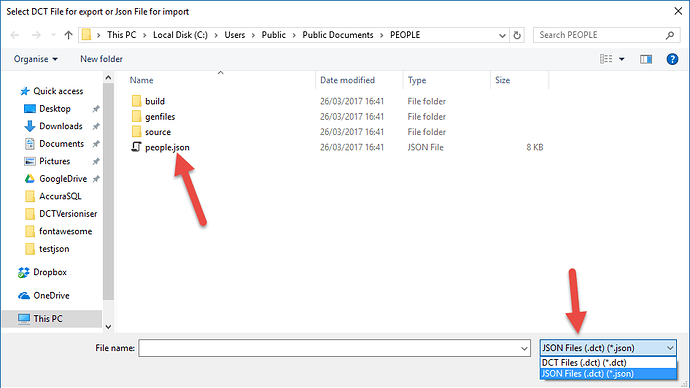The image size is (690, 388).
Task: Click the navigation pane scroll down arrow
Action: coord(108,327)
